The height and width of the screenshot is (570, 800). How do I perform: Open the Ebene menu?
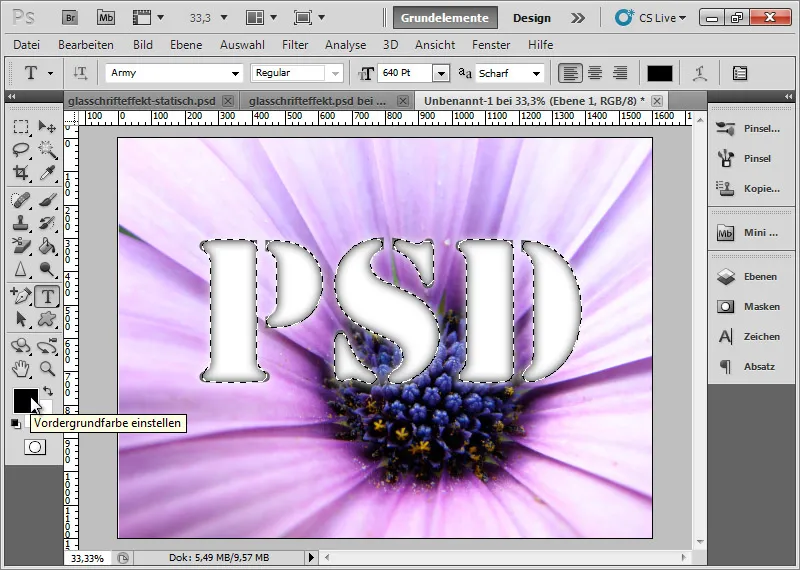click(186, 45)
